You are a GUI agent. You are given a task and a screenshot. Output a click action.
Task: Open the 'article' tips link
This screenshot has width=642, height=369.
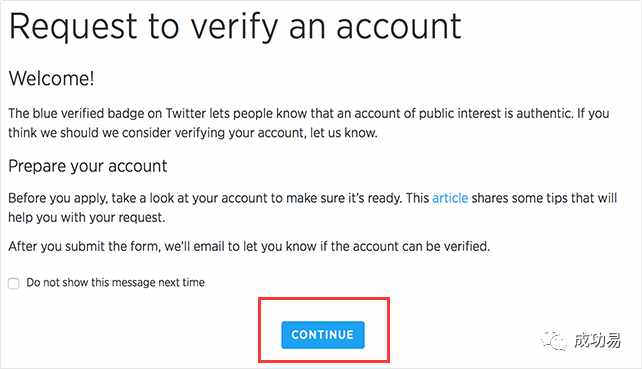pos(450,198)
